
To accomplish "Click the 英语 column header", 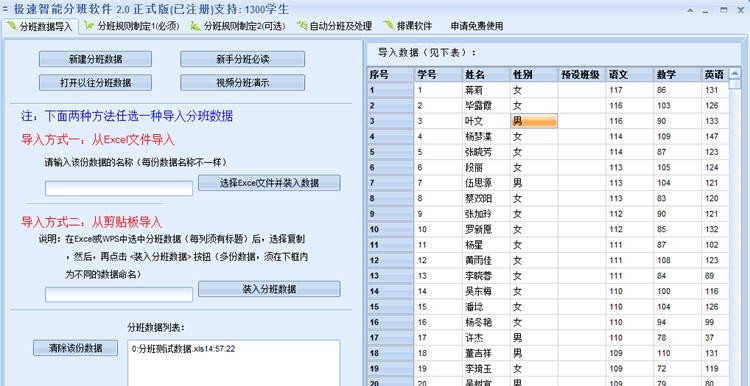I will pyautogui.click(x=715, y=75).
